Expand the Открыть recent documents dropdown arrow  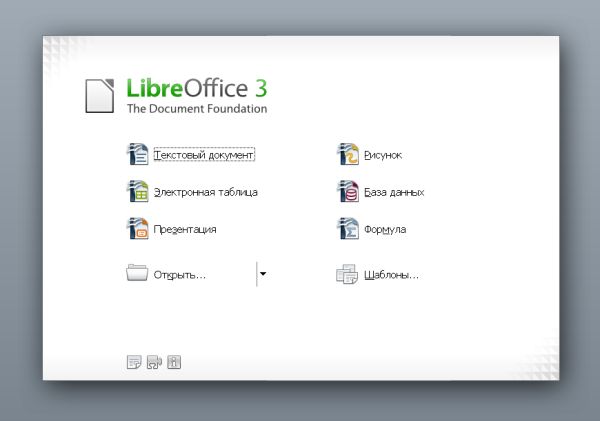point(263,274)
